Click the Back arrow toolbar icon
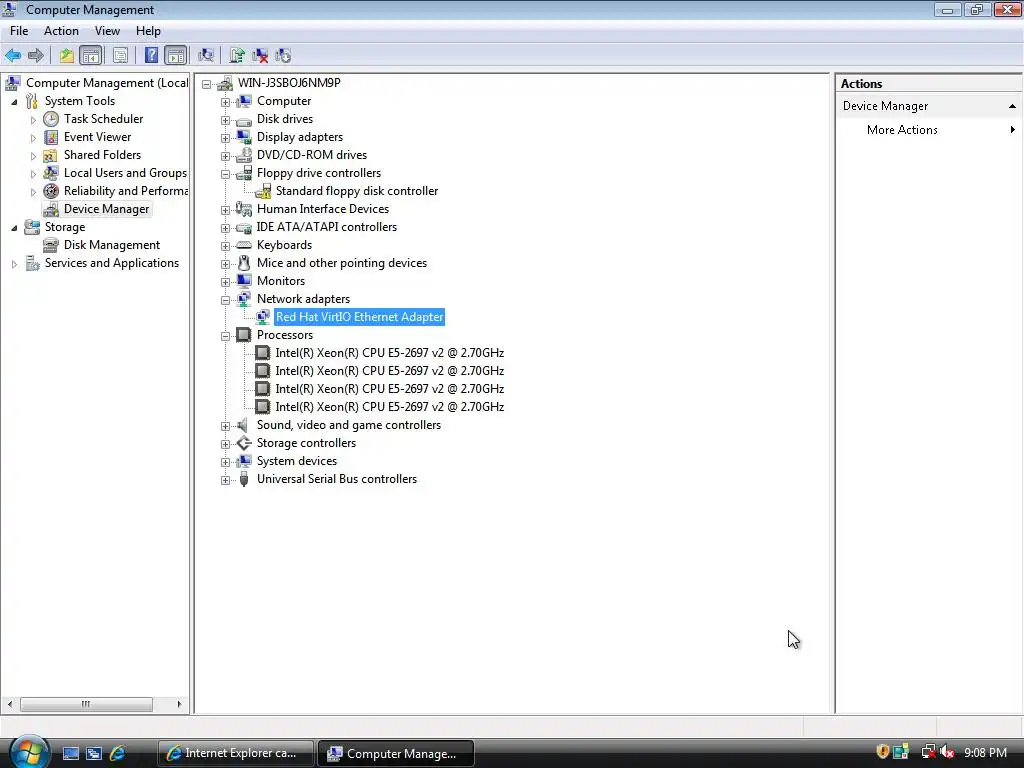 click(13, 56)
